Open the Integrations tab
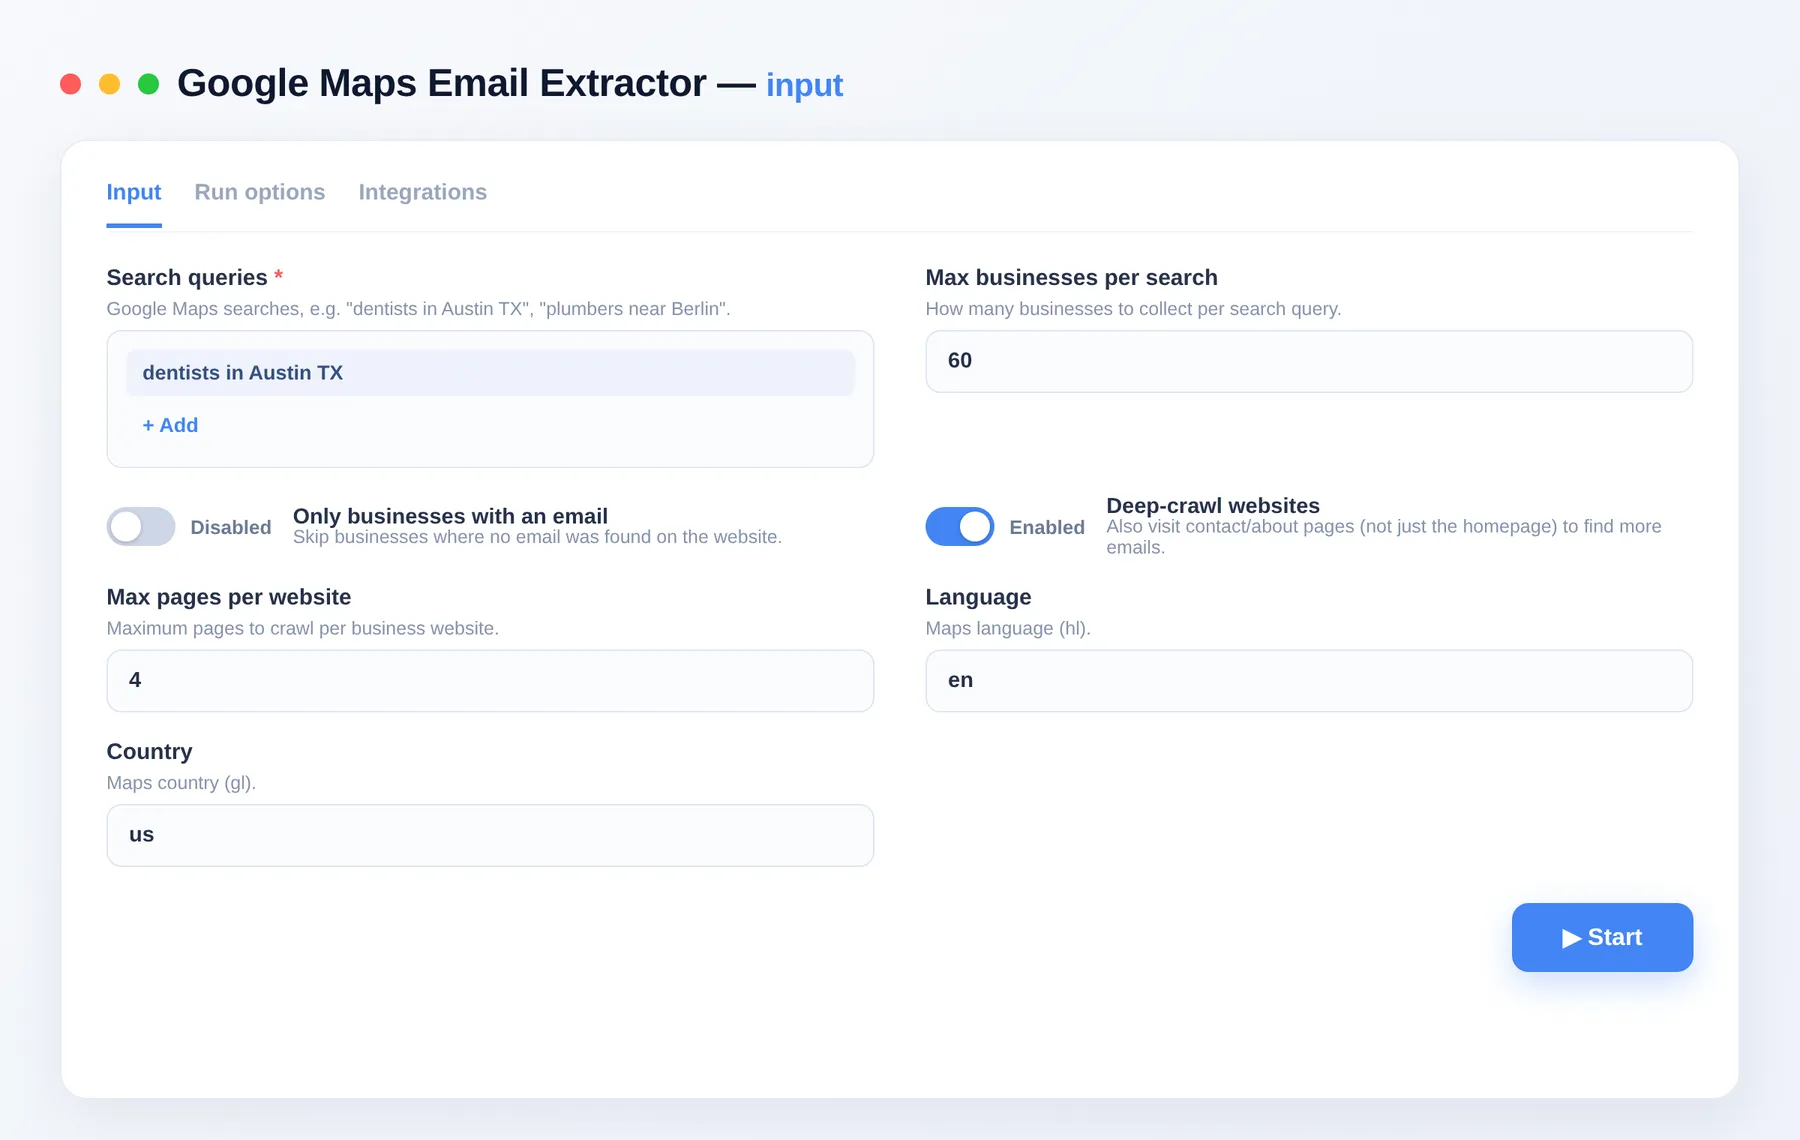The height and width of the screenshot is (1140, 1800). (x=423, y=192)
